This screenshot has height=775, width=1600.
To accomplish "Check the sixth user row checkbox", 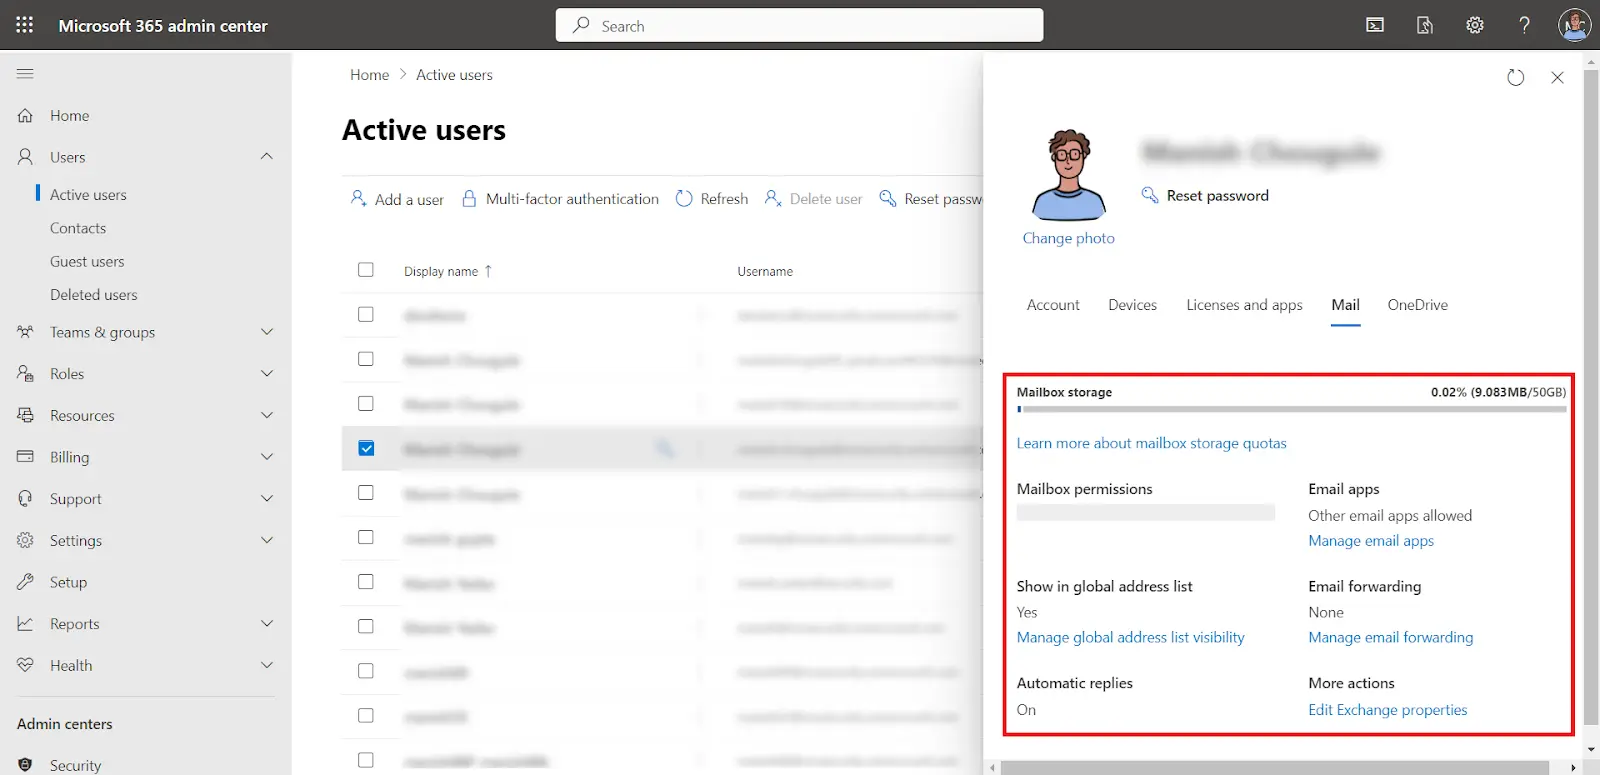I will click(x=366, y=537).
